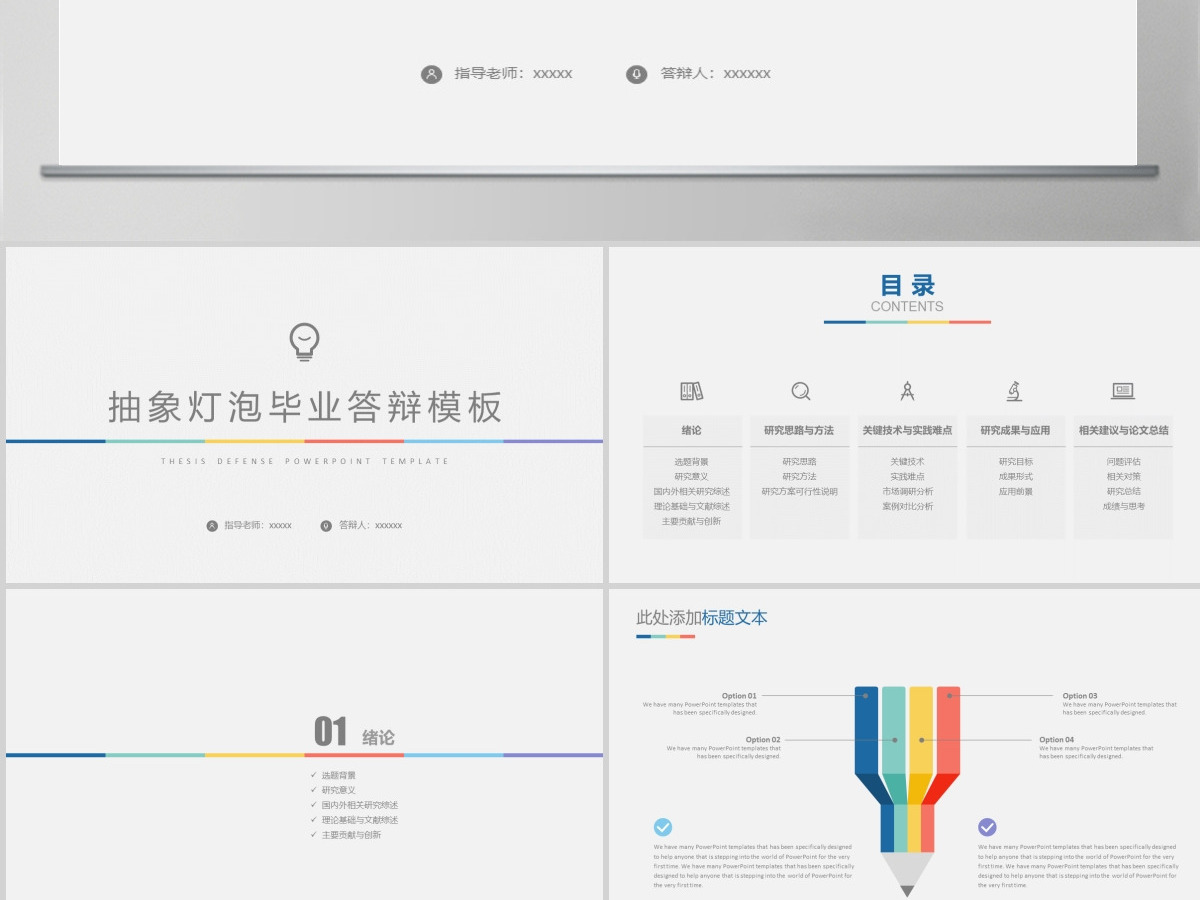Click the microscope icon above 研究成果与应用
Image resolution: width=1200 pixels, height=900 pixels.
pos(1014,391)
